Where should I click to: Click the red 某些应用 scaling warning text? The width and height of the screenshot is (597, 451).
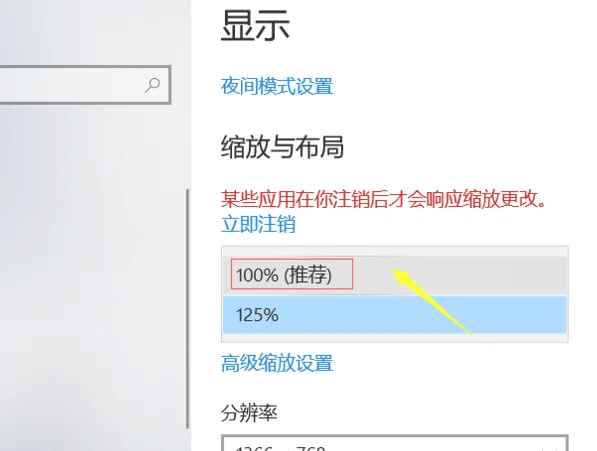coord(383,199)
